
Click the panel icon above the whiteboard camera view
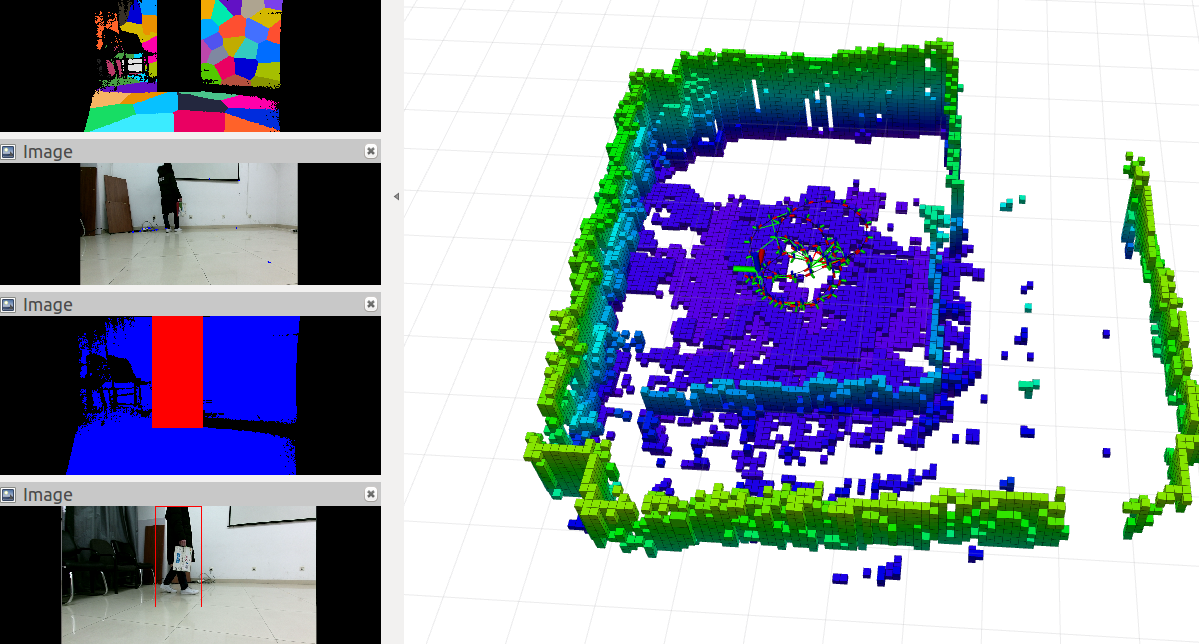(x=8, y=151)
